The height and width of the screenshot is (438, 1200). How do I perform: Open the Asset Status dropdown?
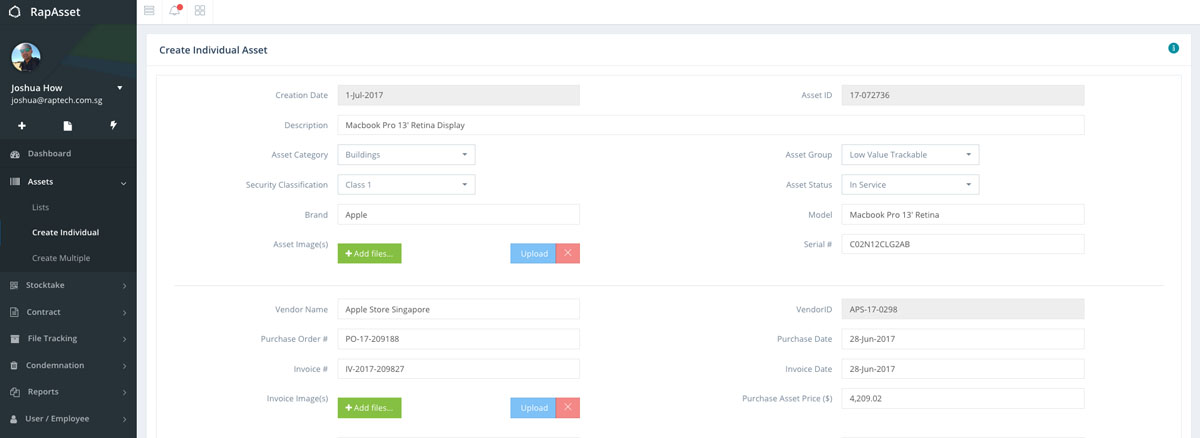910,185
